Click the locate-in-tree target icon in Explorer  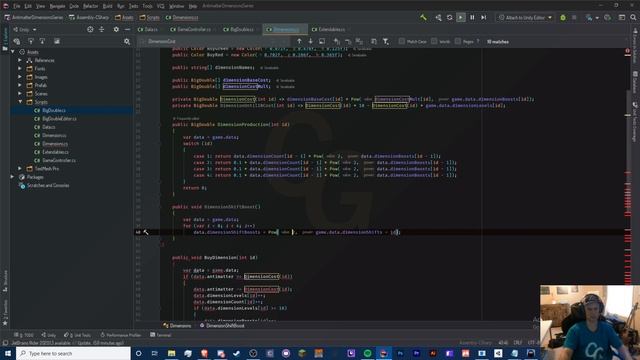[90, 29]
